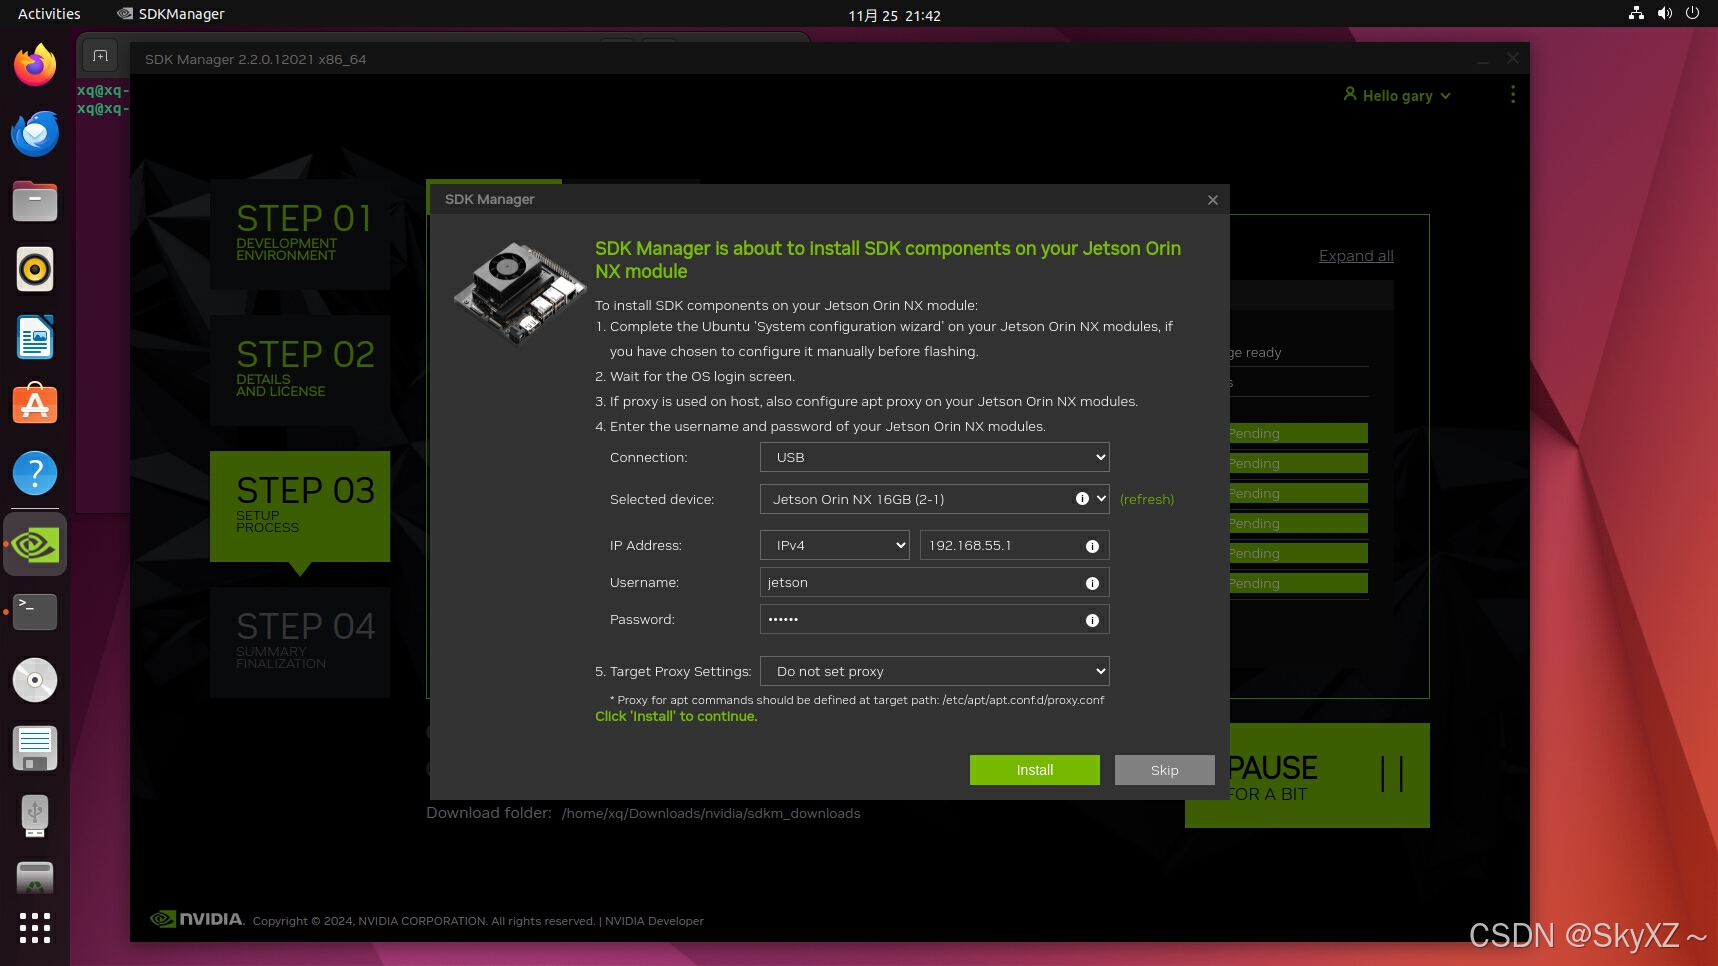Screen dimensions: 1718x966
Task: Launch Thunderbird mail from the dock
Action: (x=35, y=133)
